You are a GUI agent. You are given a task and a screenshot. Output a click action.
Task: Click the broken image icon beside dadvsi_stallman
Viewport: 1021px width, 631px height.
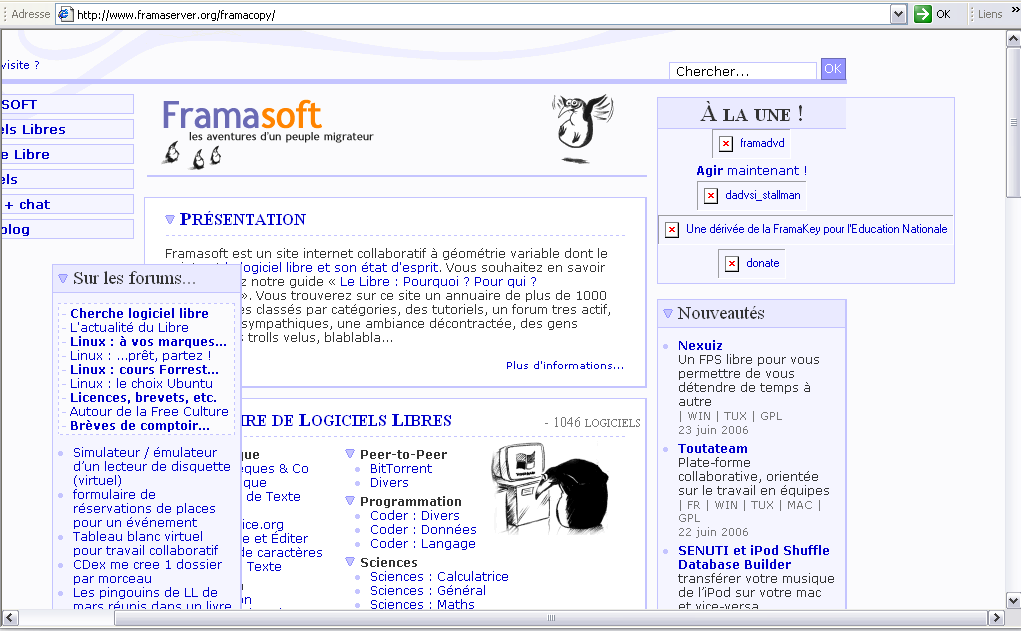(x=711, y=195)
